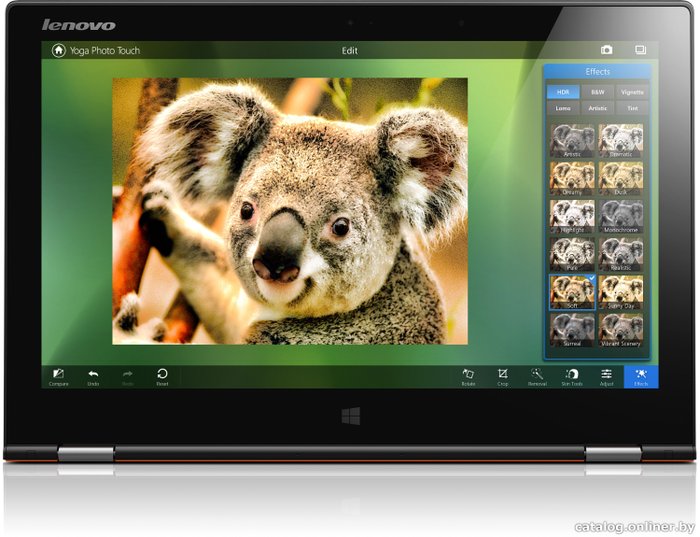
Task: Undo the last edit
Action: click(93, 375)
